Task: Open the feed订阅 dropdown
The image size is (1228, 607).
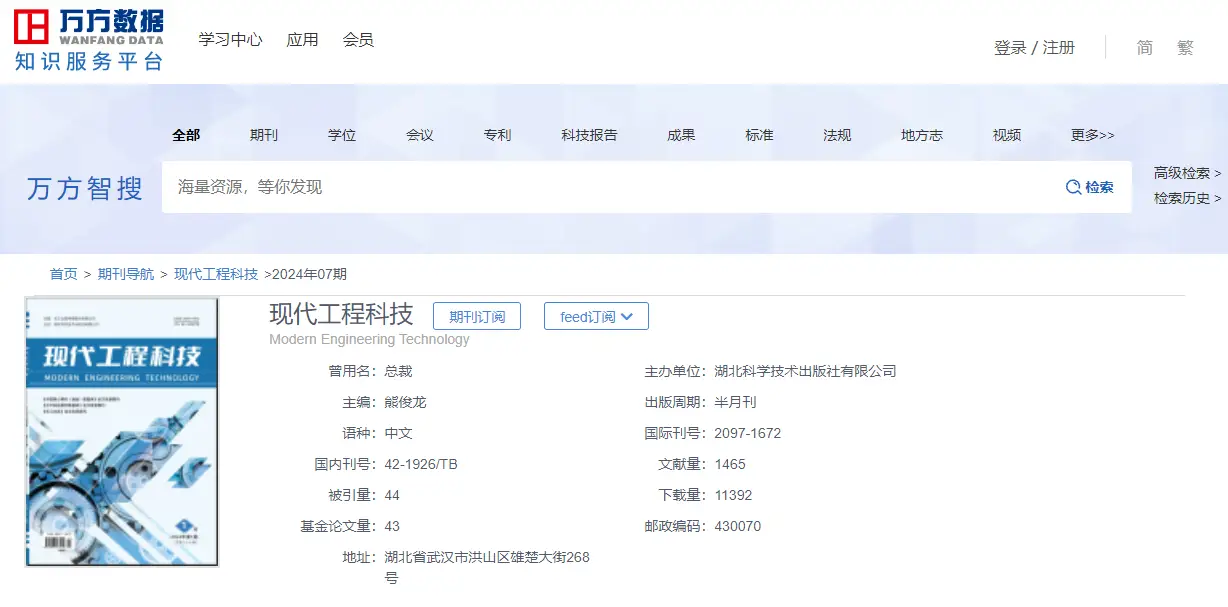Action: click(596, 317)
